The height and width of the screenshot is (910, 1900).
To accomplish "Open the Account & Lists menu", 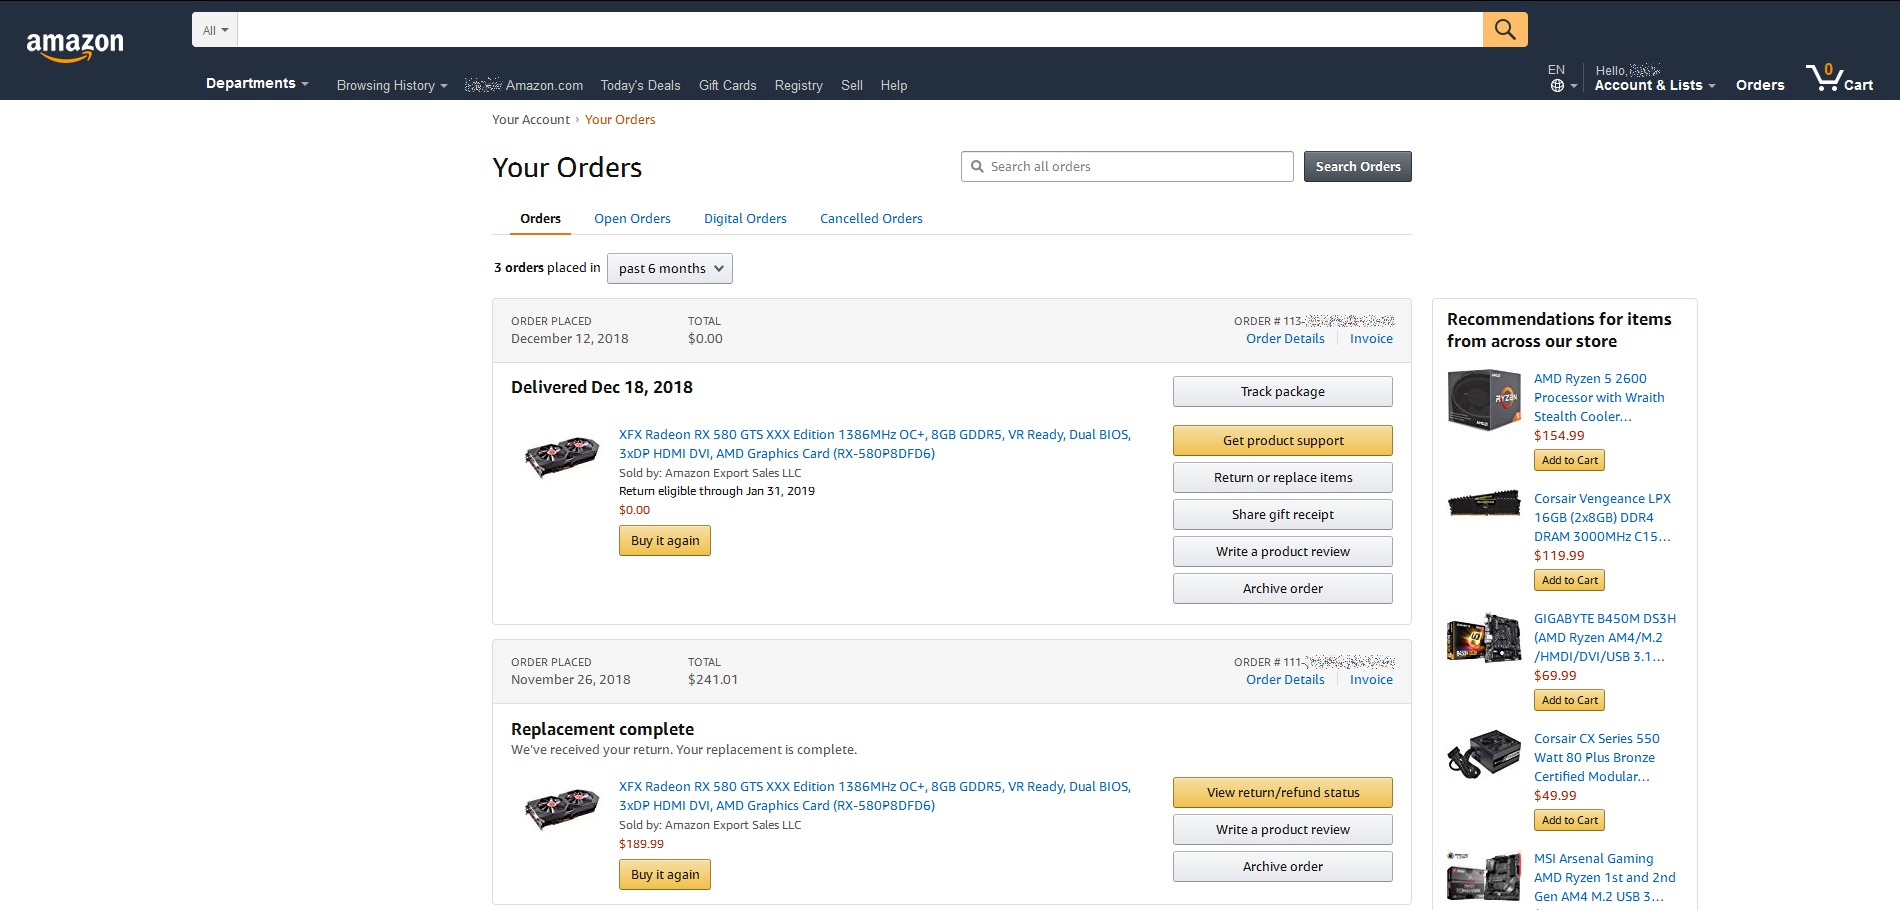I will click(x=1654, y=86).
